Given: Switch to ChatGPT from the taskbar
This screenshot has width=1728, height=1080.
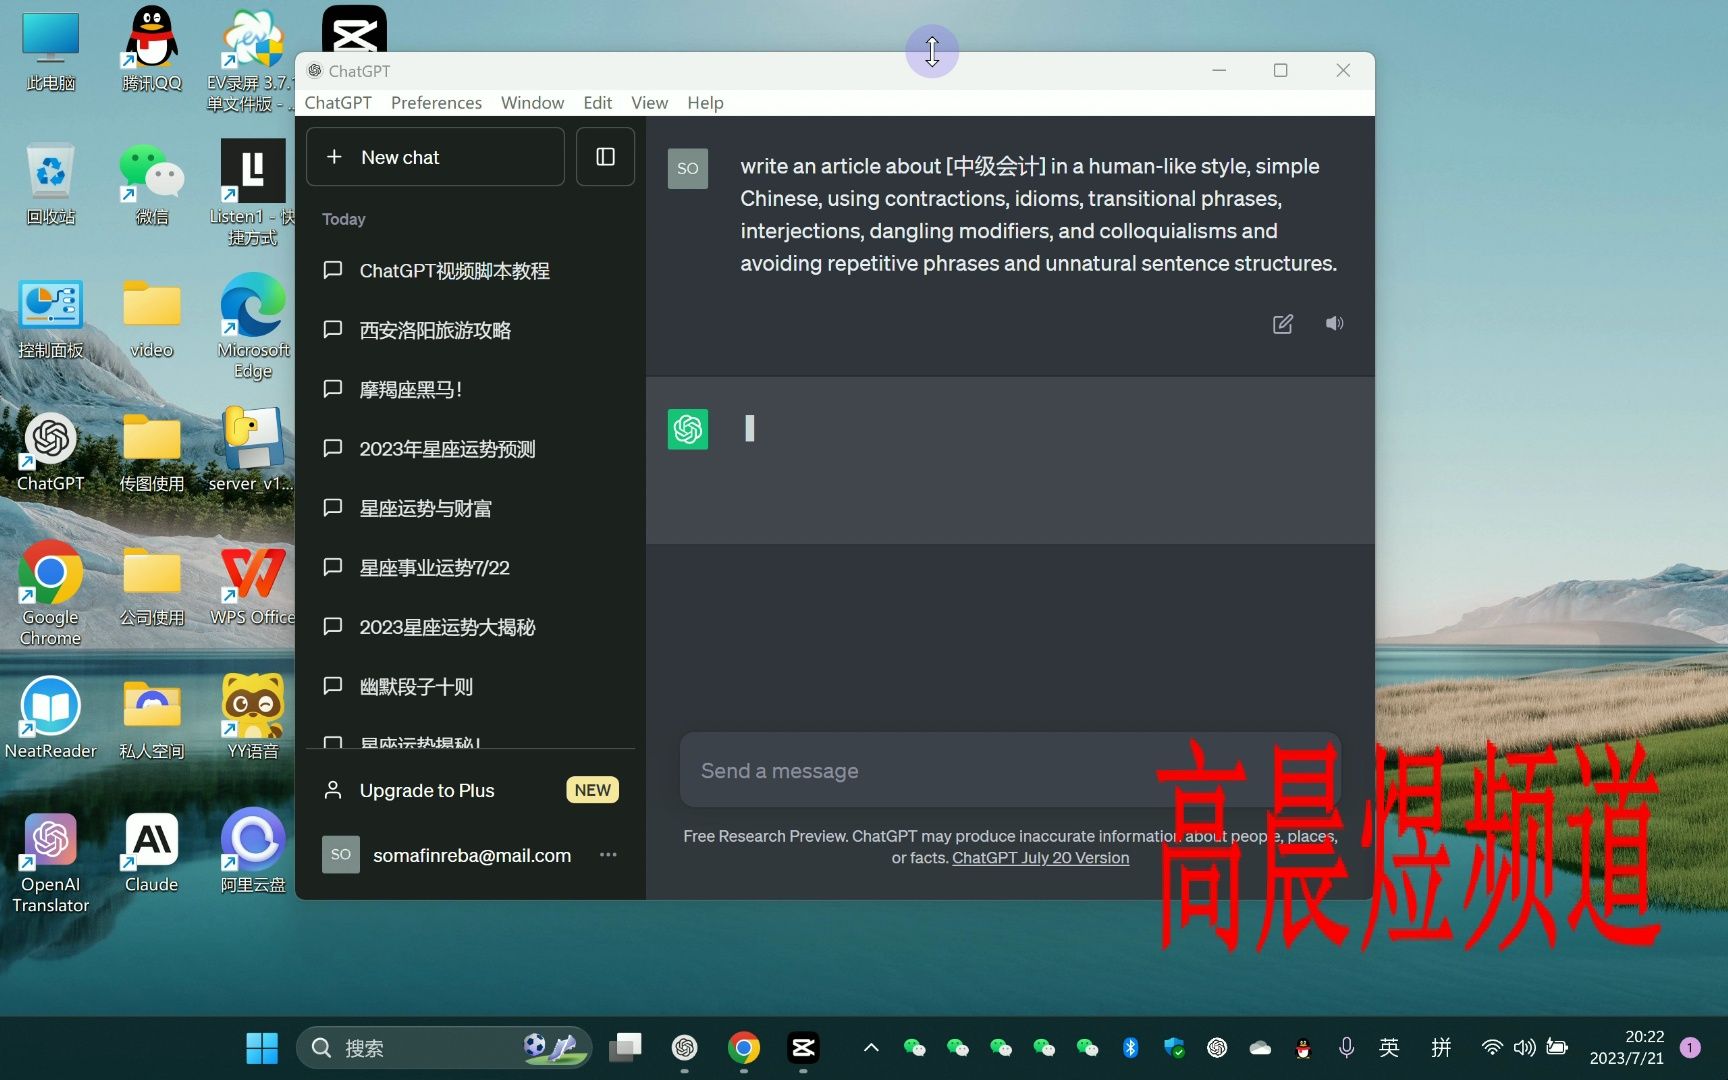Looking at the screenshot, I should [x=685, y=1047].
